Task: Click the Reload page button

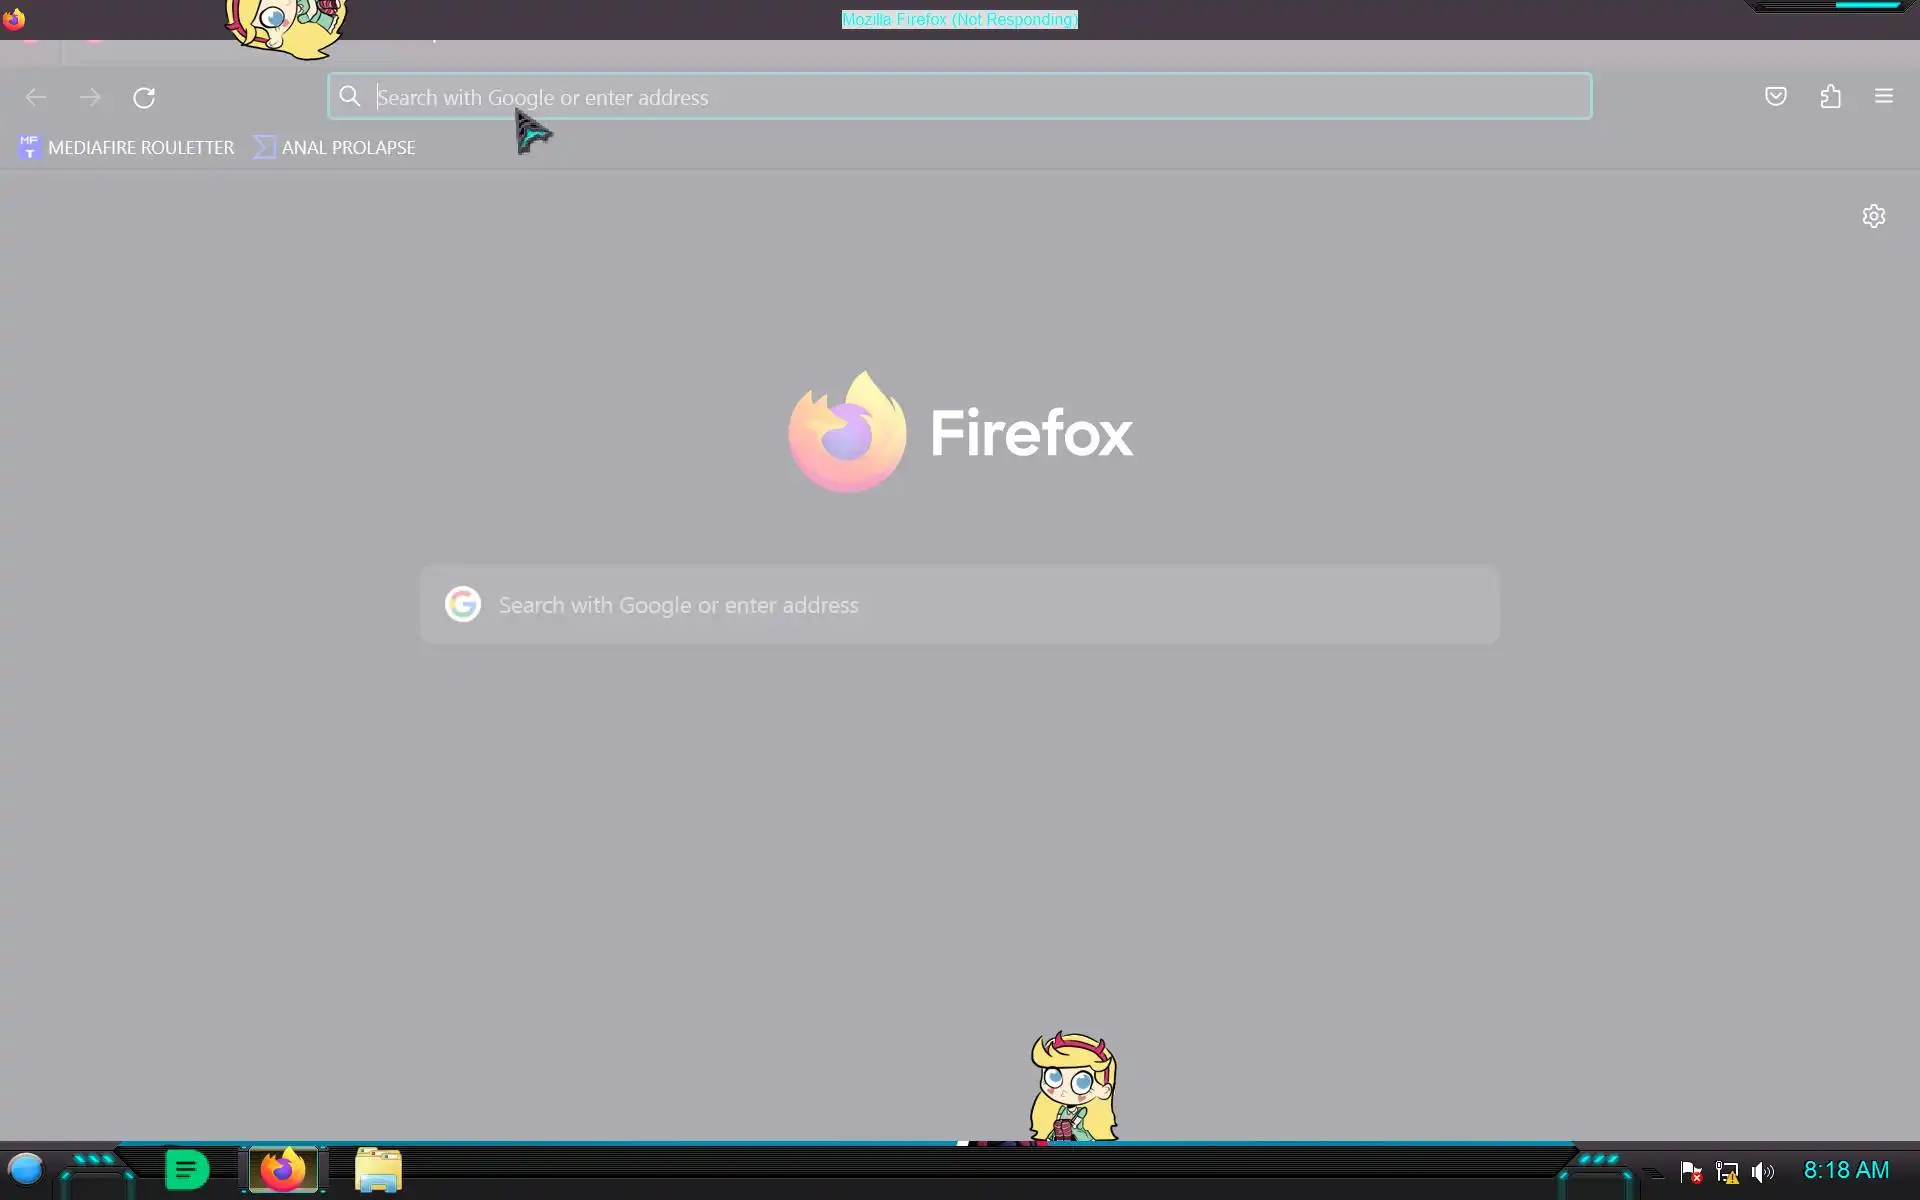Action: (x=144, y=97)
